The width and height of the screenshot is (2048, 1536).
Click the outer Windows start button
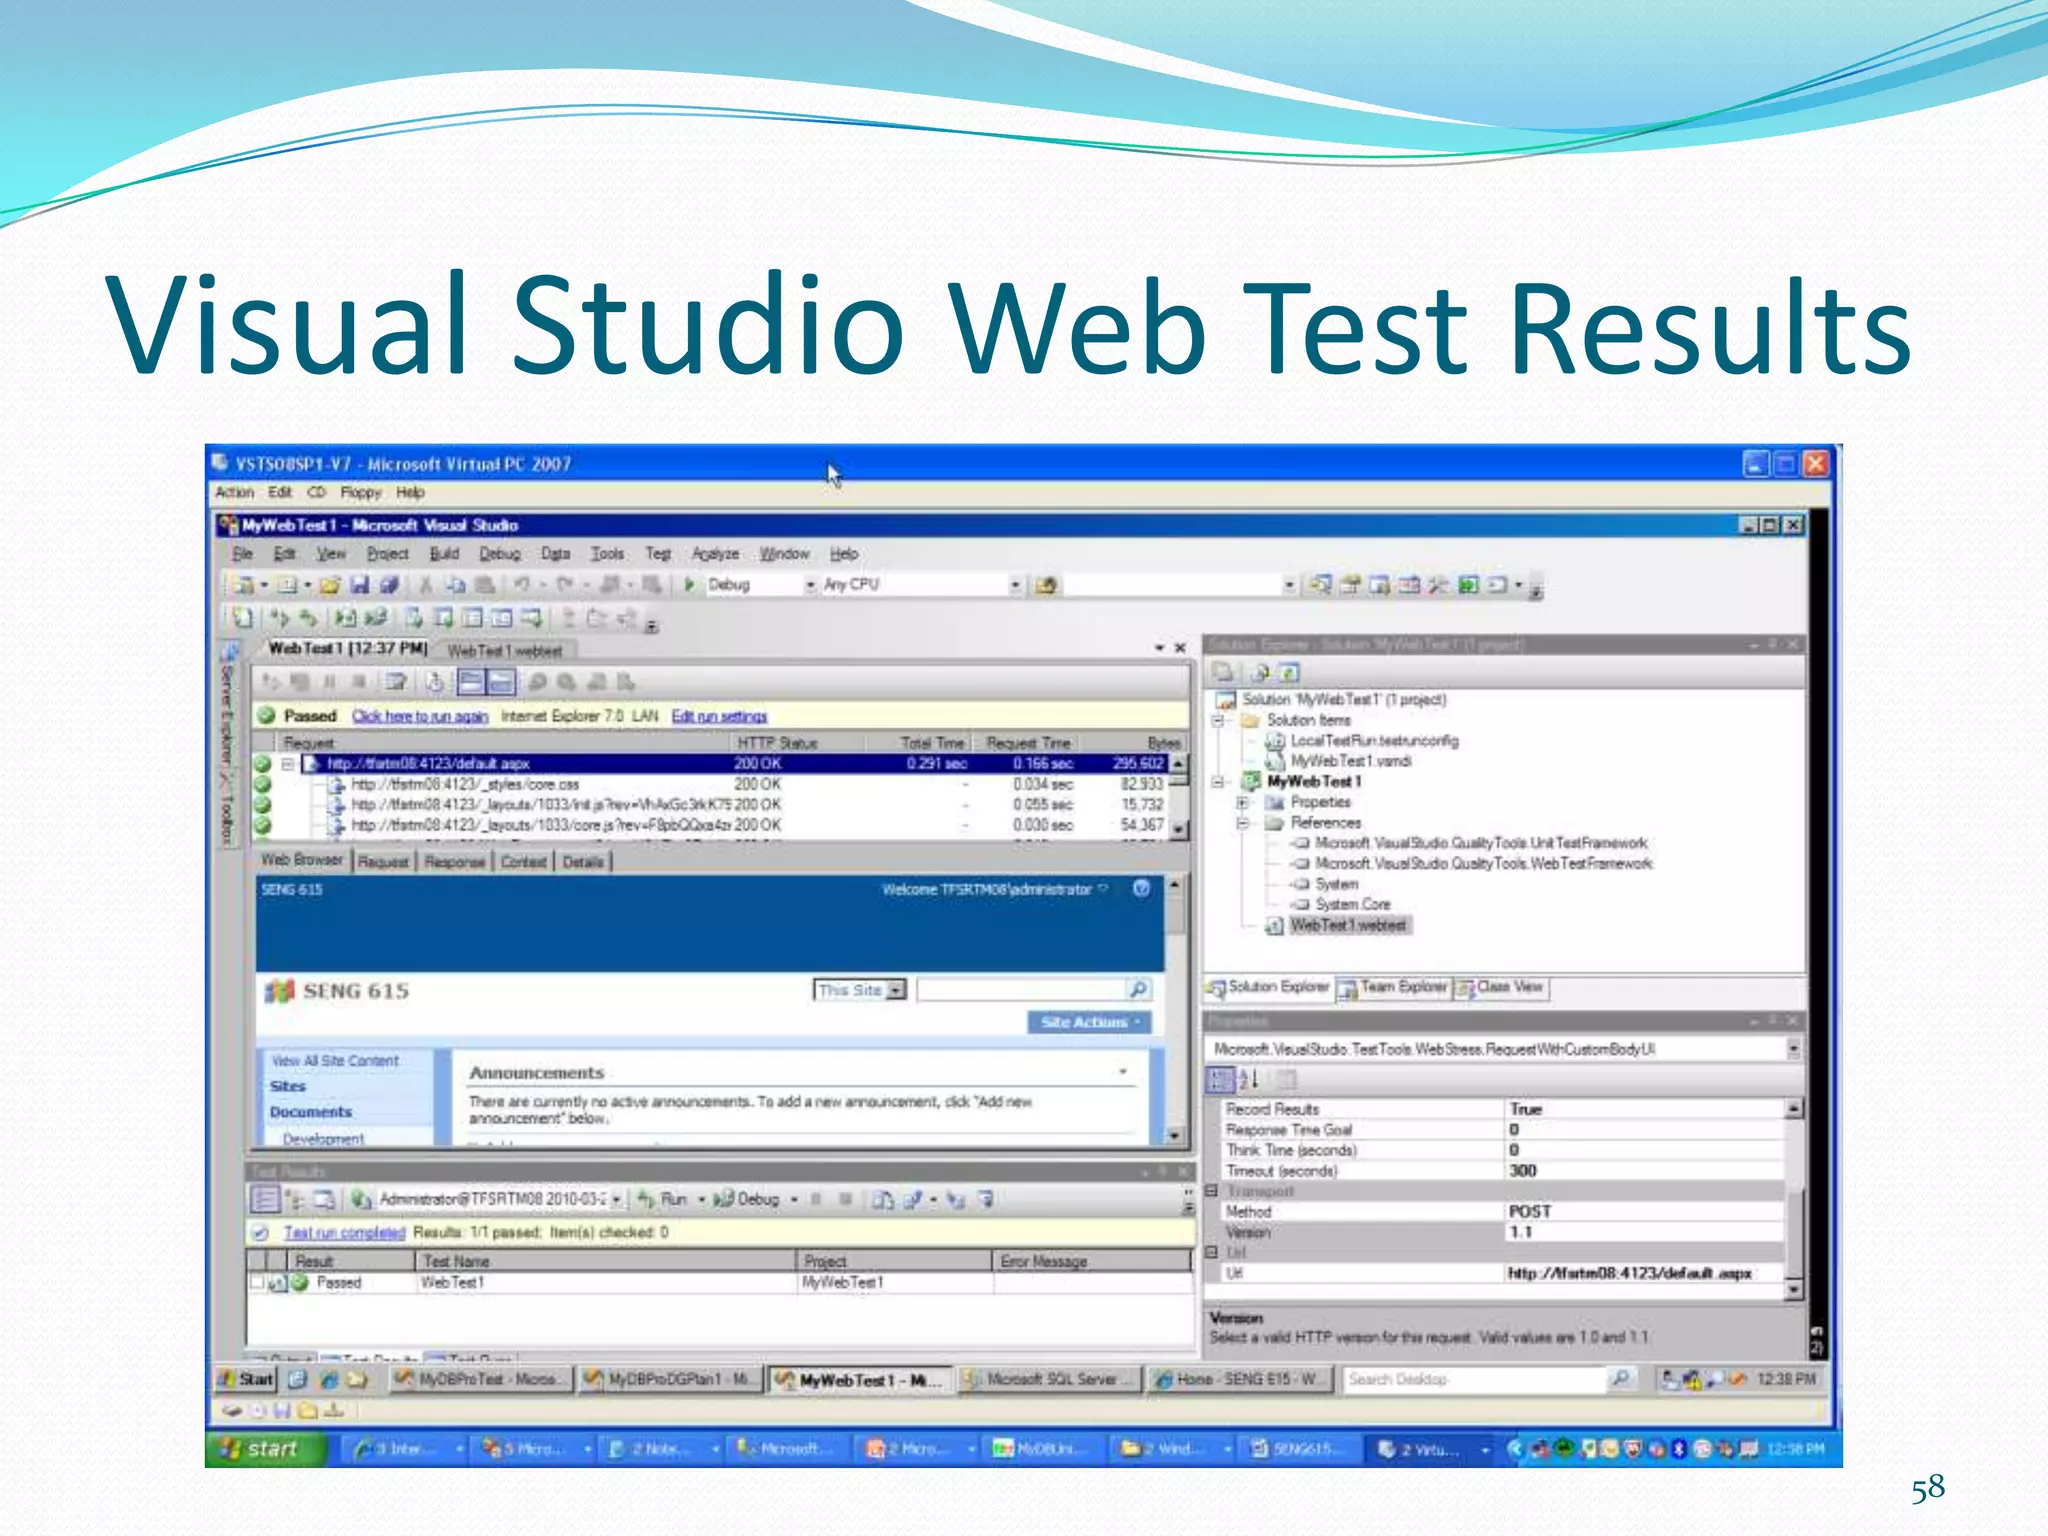[265, 1449]
